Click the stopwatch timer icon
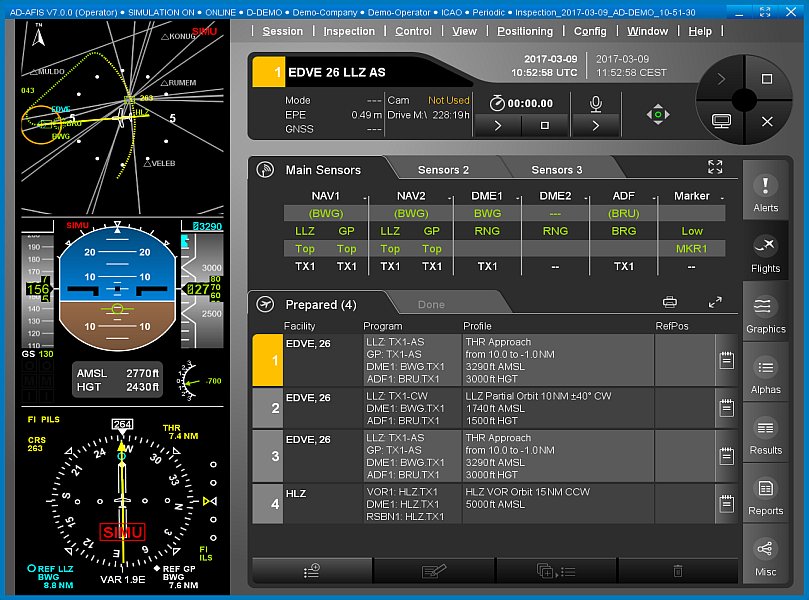This screenshot has width=809, height=600. coord(497,103)
